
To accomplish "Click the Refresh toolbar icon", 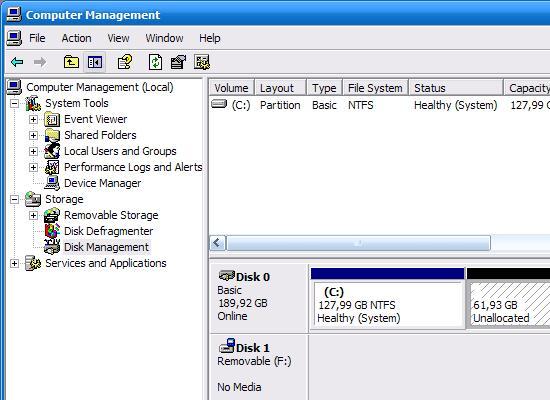I will point(155,62).
